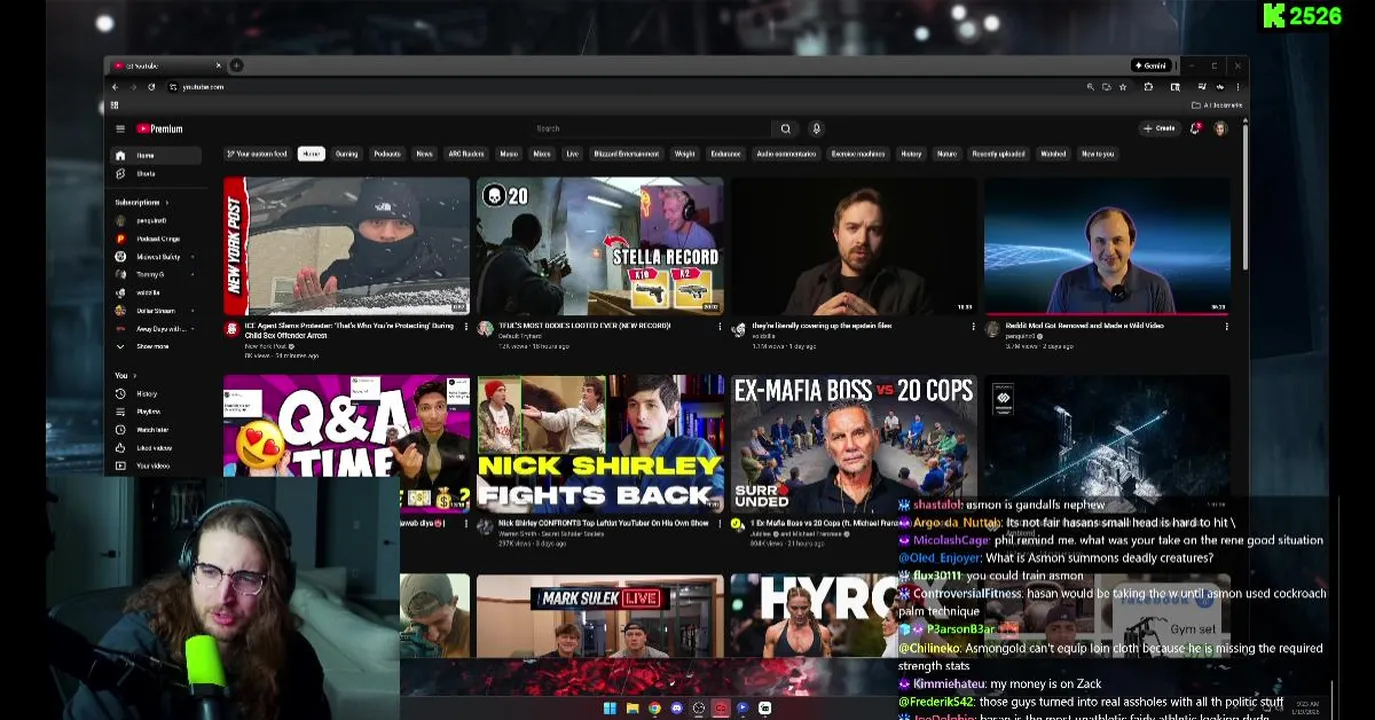The width and height of the screenshot is (1375, 720).
Task: Select the Blizzard Entertainment chip
Action: point(626,154)
